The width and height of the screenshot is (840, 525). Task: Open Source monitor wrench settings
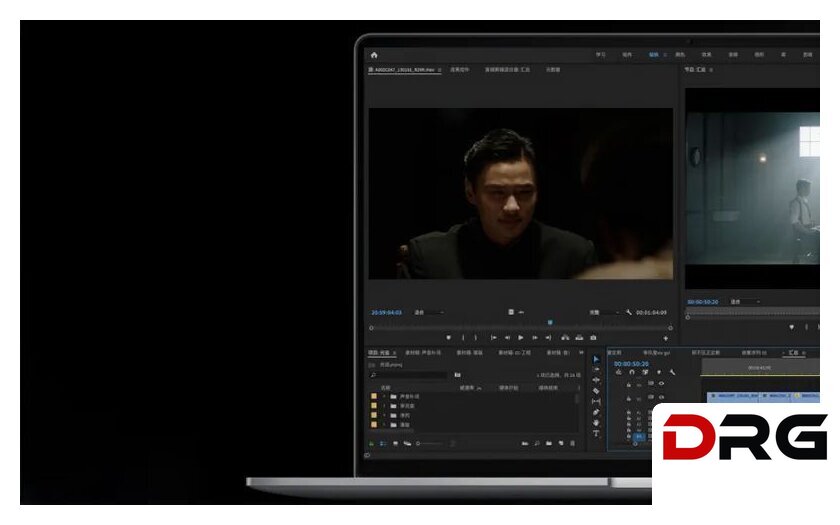628,312
